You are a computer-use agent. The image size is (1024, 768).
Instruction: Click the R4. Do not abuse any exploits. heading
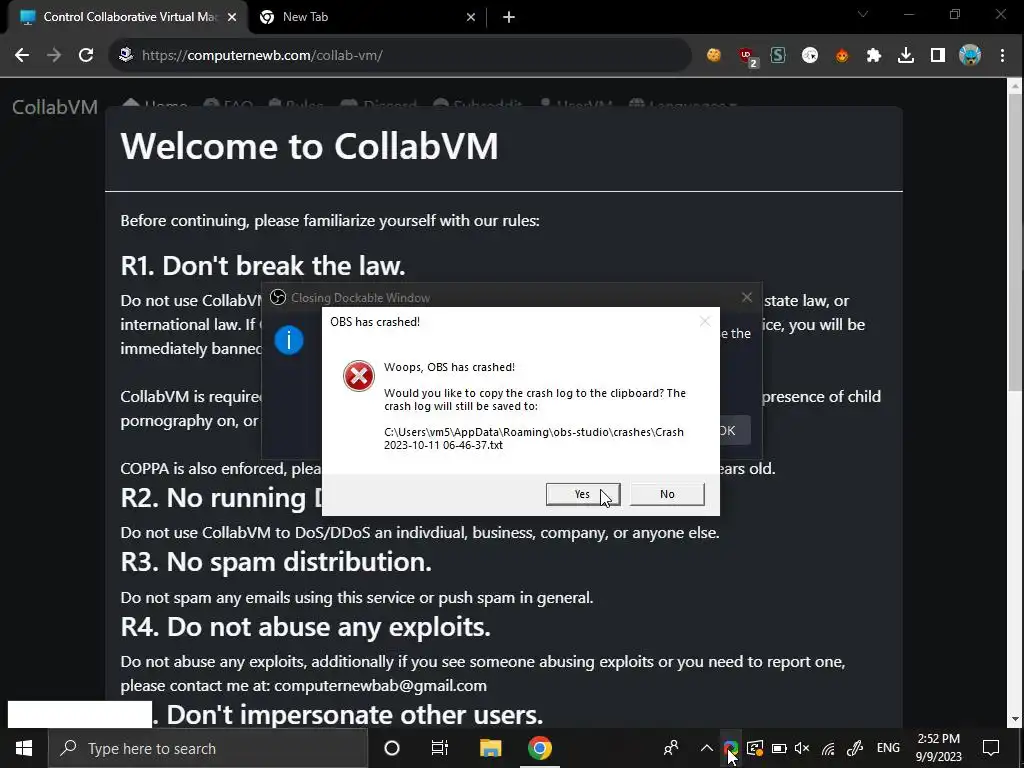click(x=306, y=627)
